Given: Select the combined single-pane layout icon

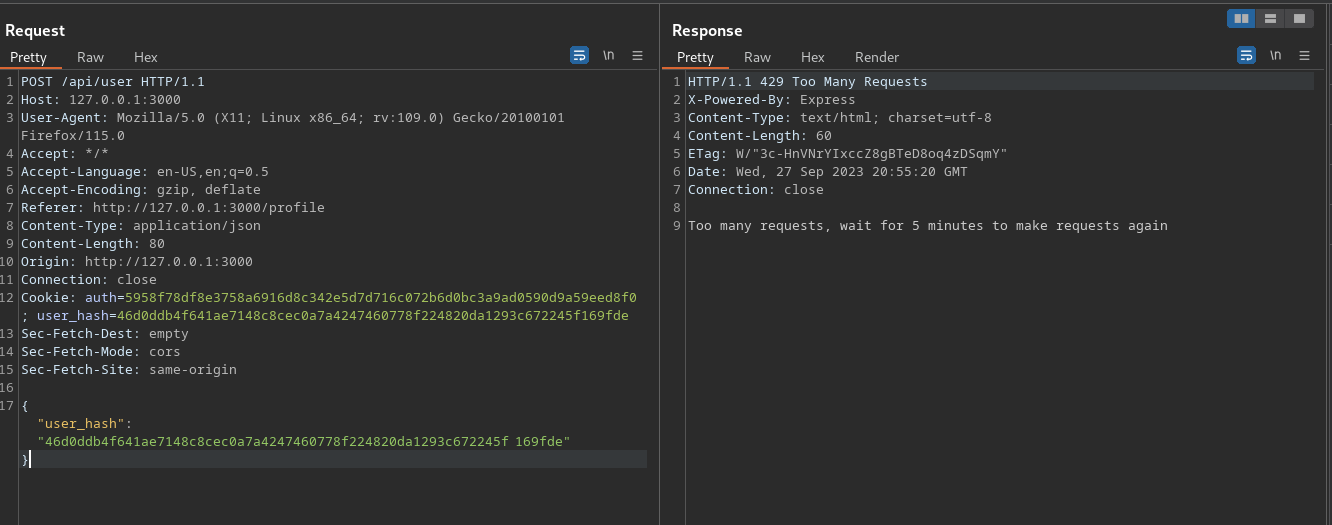Looking at the screenshot, I should coord(1298,18).
